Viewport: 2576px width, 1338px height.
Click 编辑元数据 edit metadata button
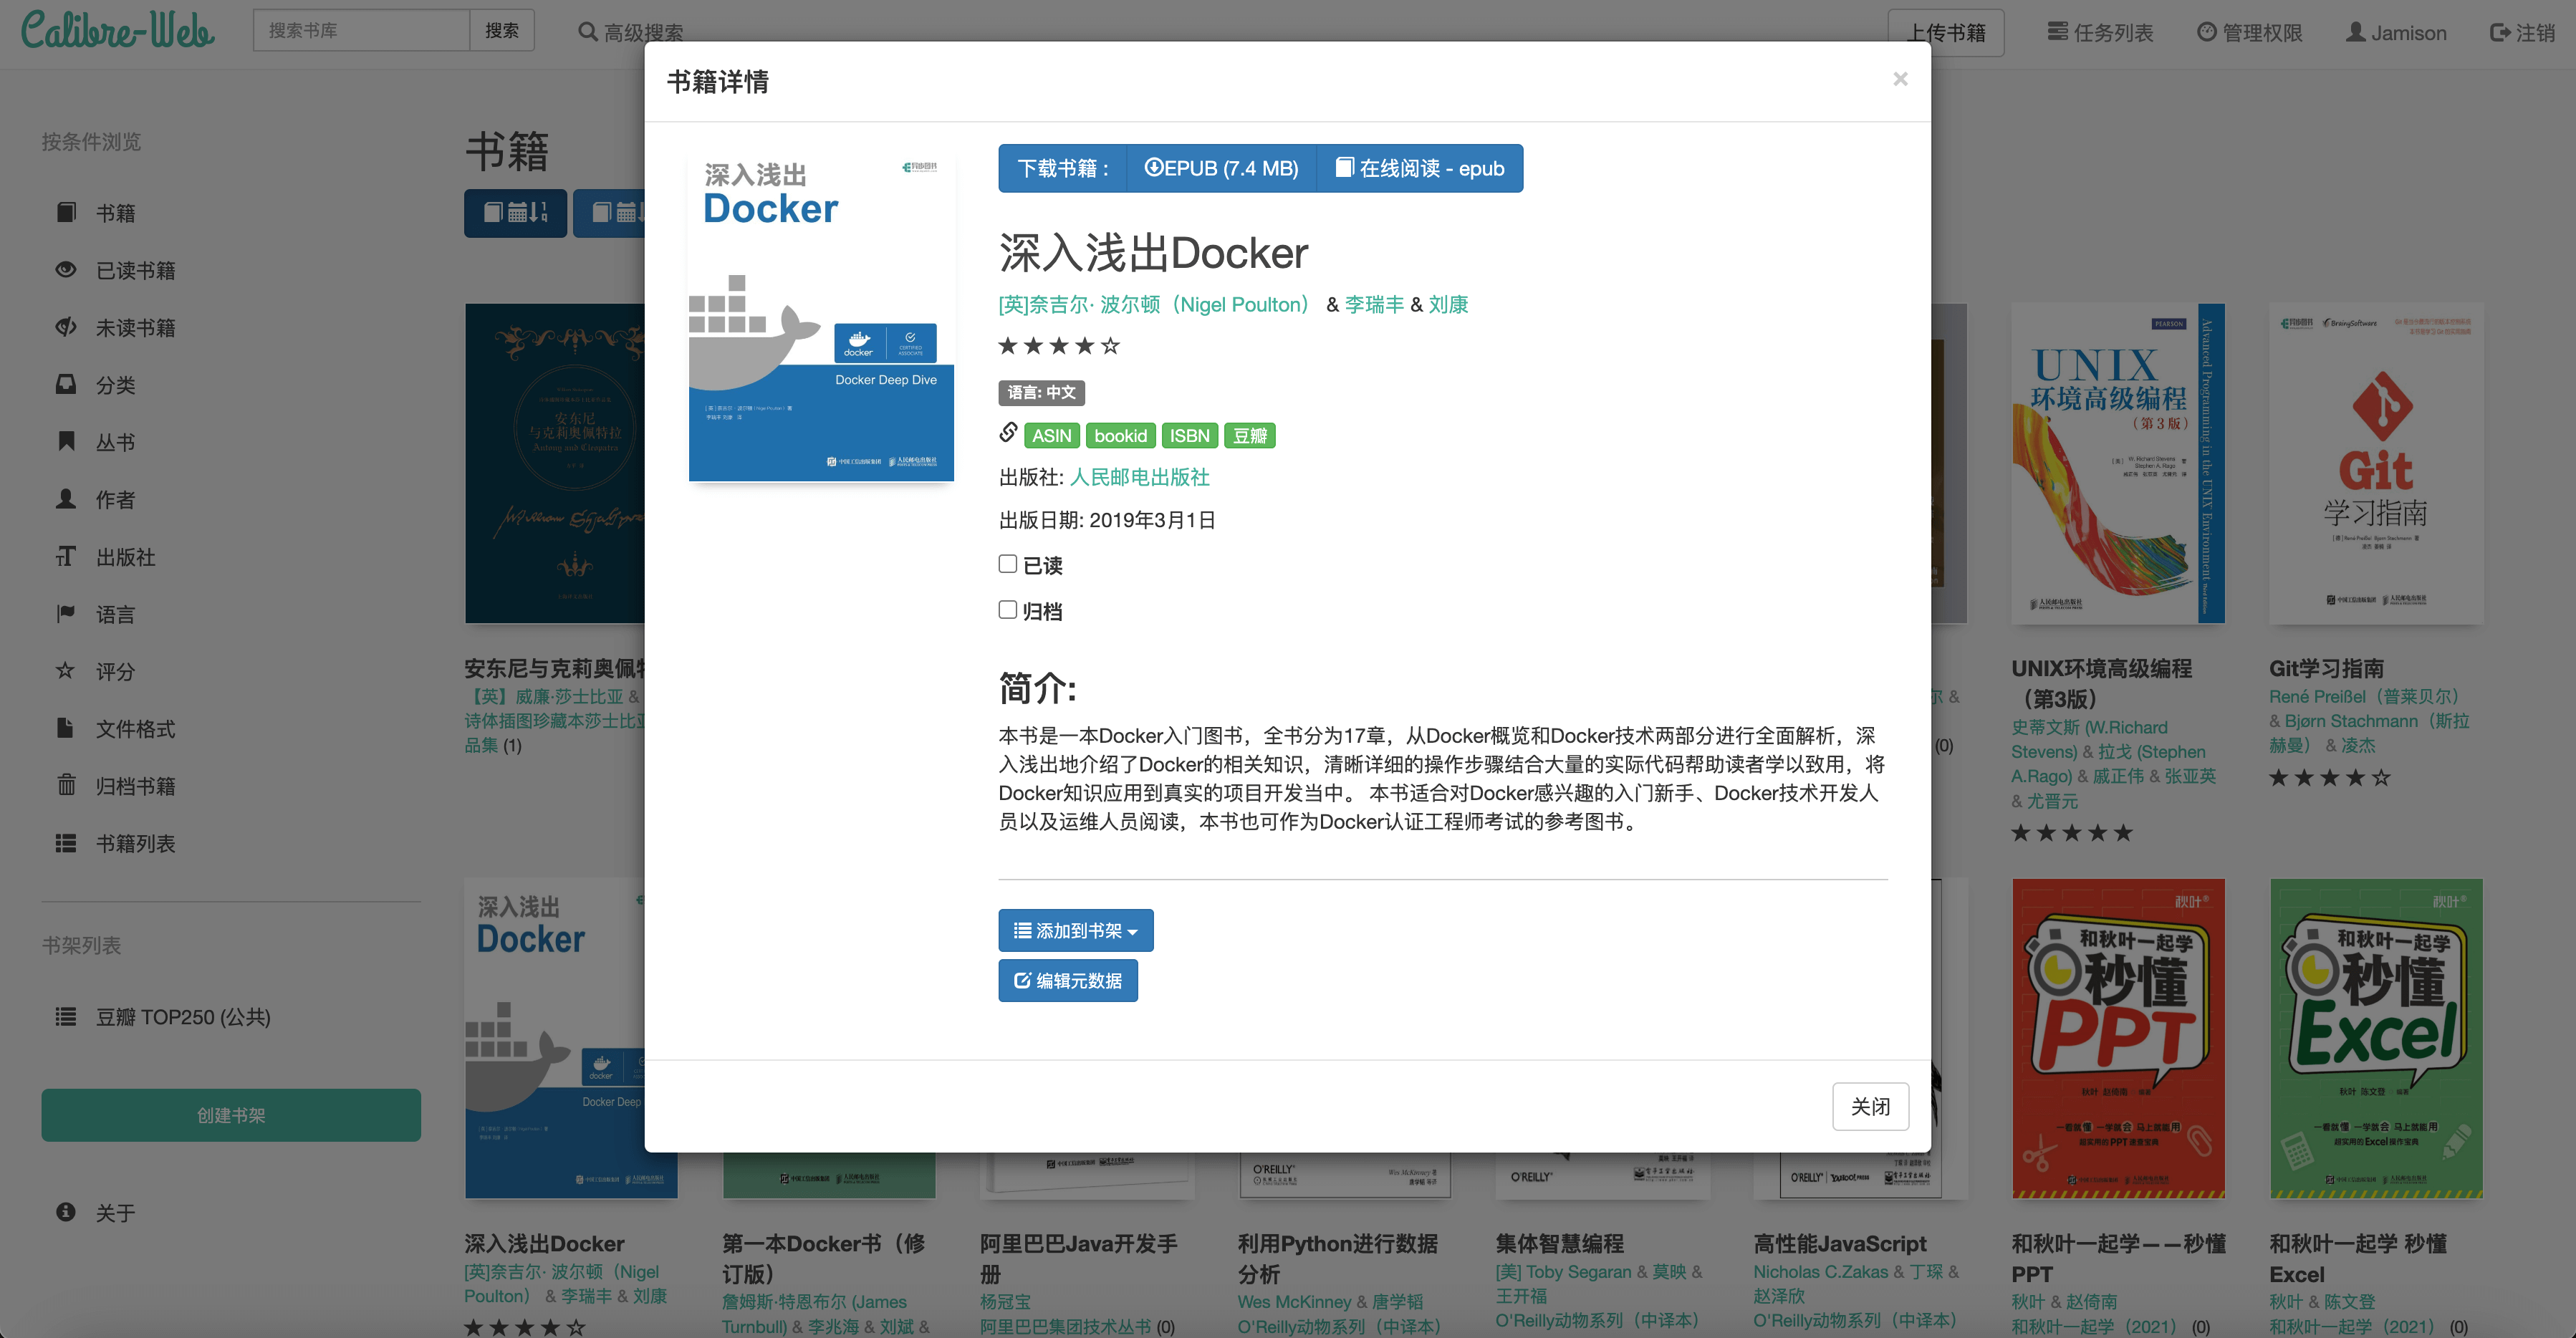tap(1067, 980)
